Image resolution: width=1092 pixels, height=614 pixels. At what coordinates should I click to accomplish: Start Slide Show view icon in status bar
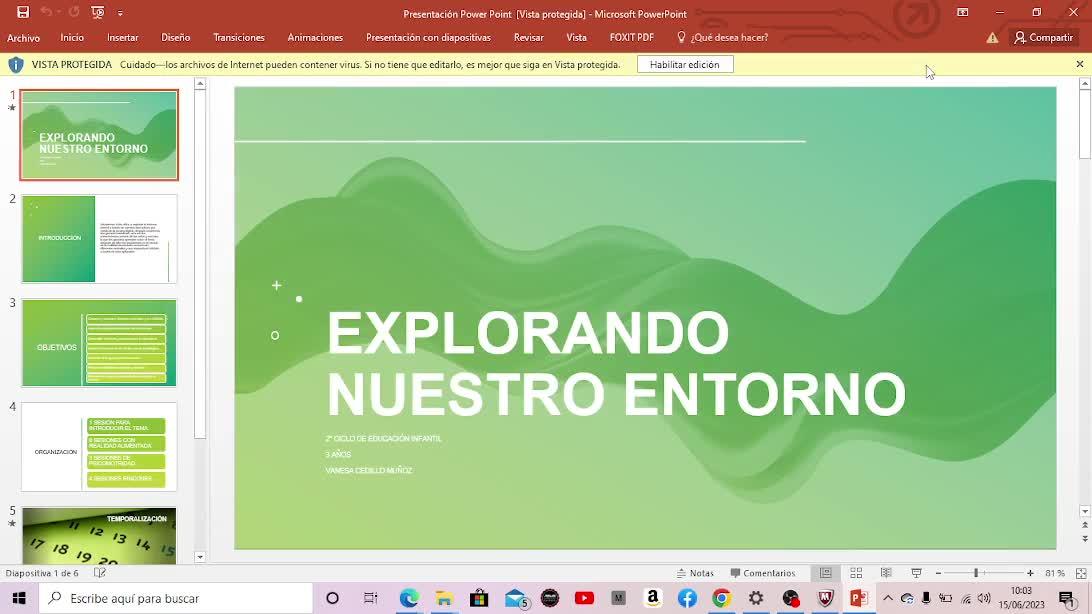pyautogui.click(x=916, y=573)
